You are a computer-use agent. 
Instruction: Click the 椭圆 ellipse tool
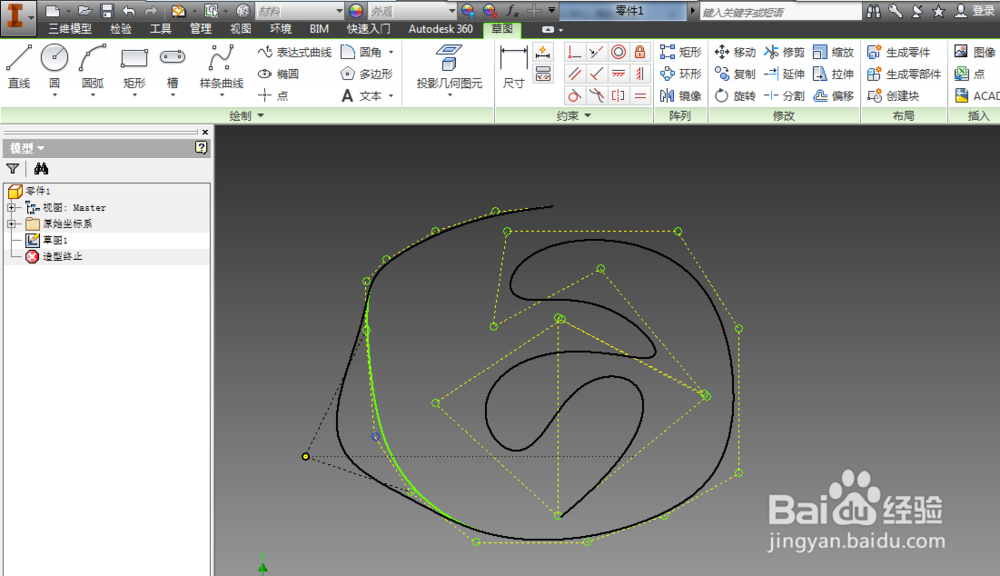coord(279,74)
